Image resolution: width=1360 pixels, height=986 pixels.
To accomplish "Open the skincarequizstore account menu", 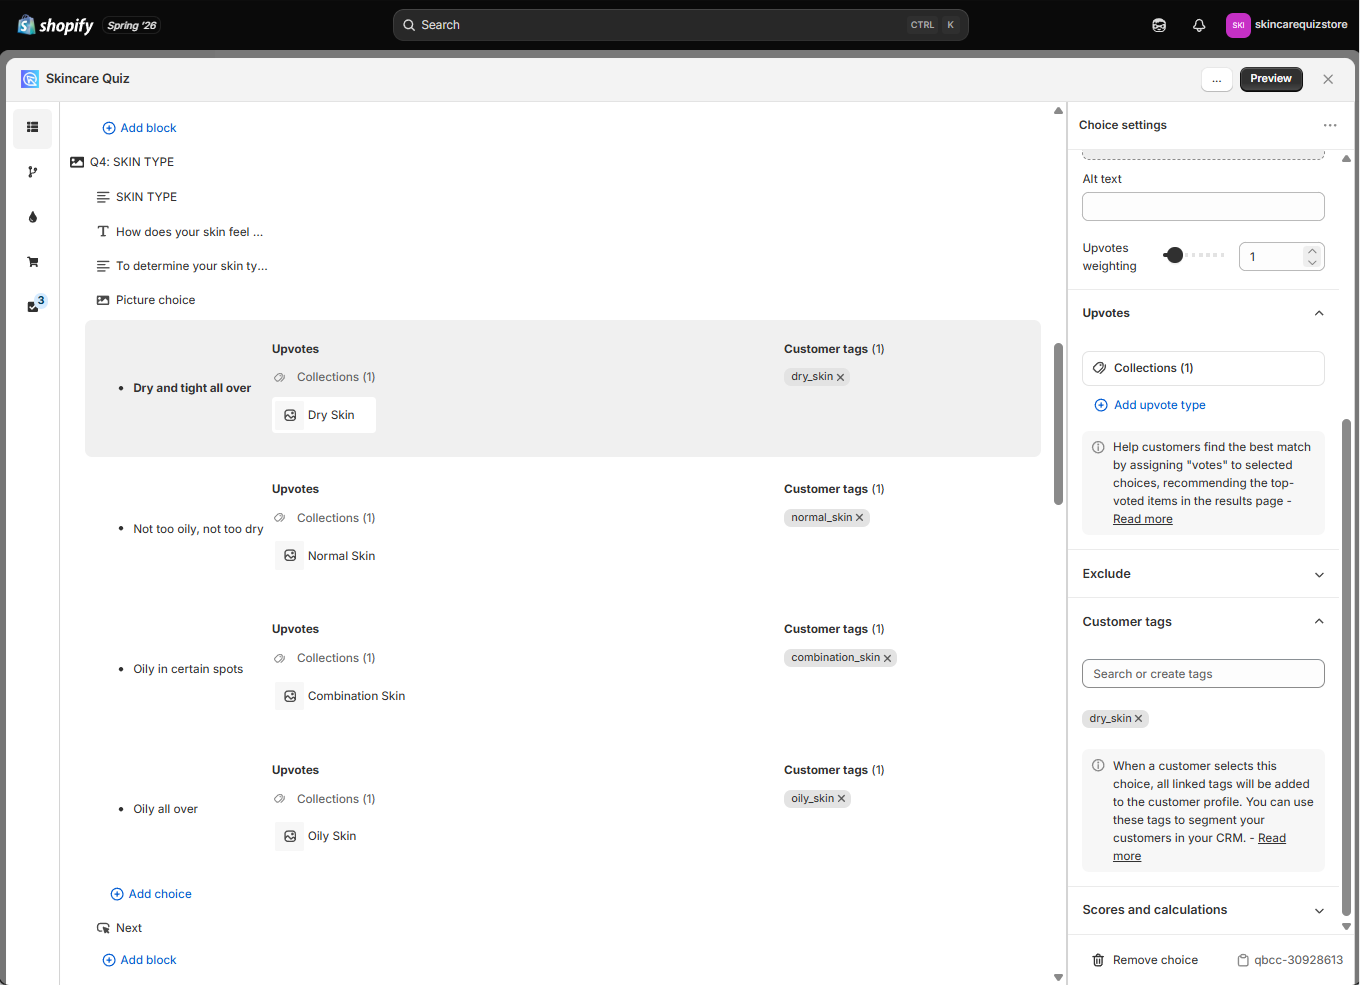I will (x=1287, y=25).
